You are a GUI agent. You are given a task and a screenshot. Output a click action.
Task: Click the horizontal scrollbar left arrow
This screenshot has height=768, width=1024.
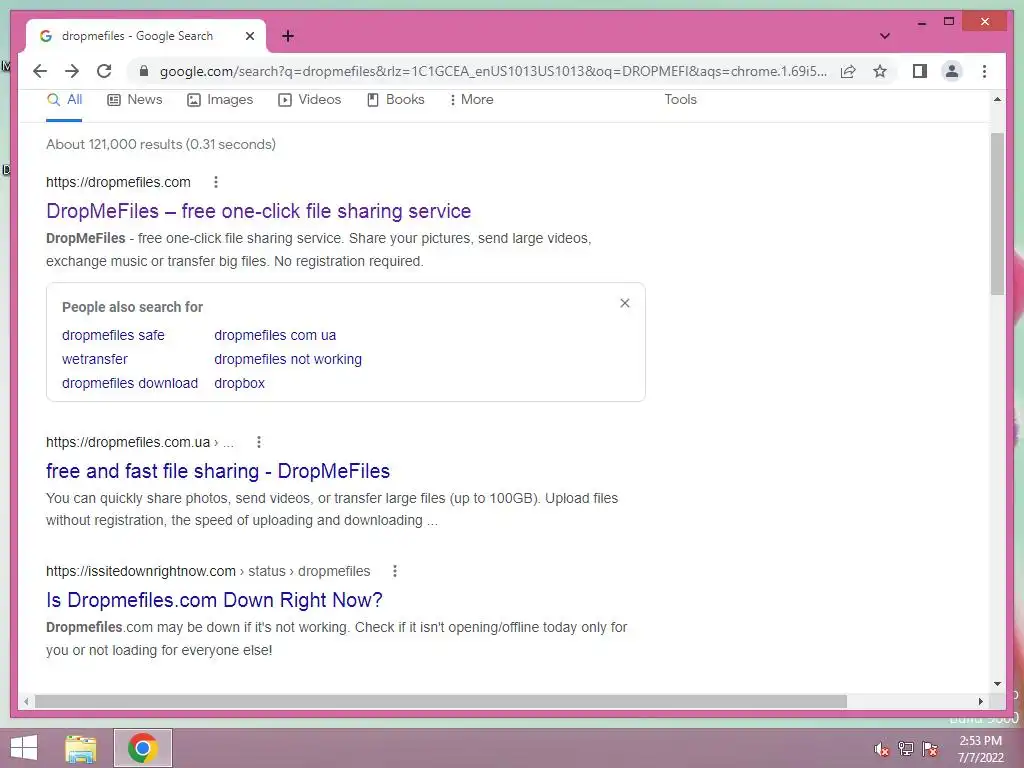coord(26,701)
